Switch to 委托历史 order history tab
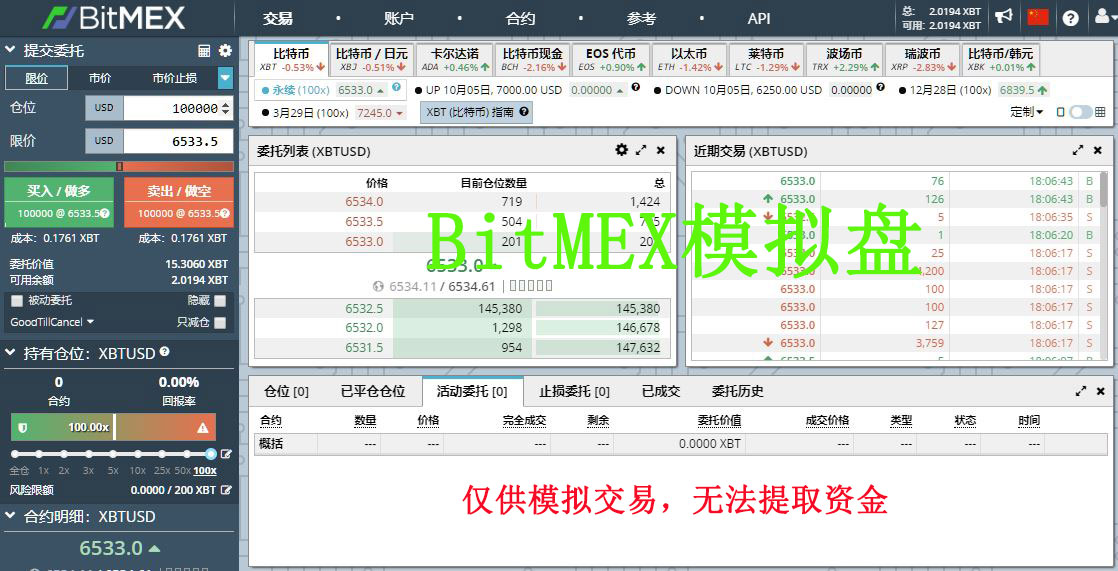Screen dimensions: 1118x571 point(737,391)
